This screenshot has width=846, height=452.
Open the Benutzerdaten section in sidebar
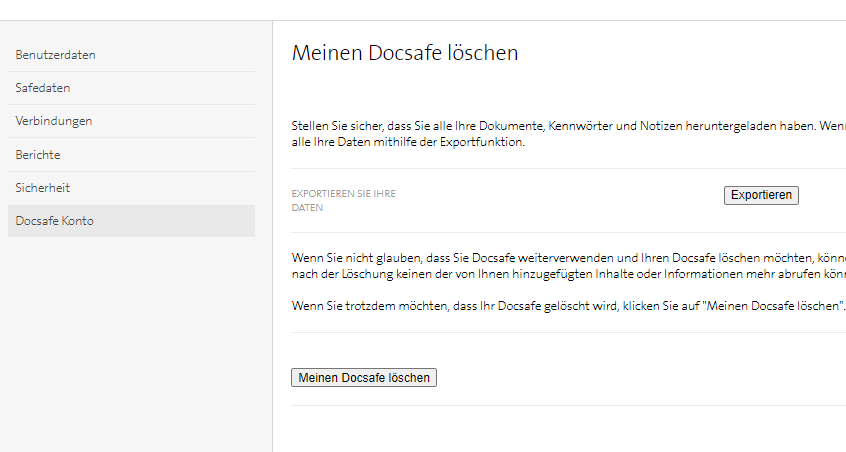coord(55,54)
